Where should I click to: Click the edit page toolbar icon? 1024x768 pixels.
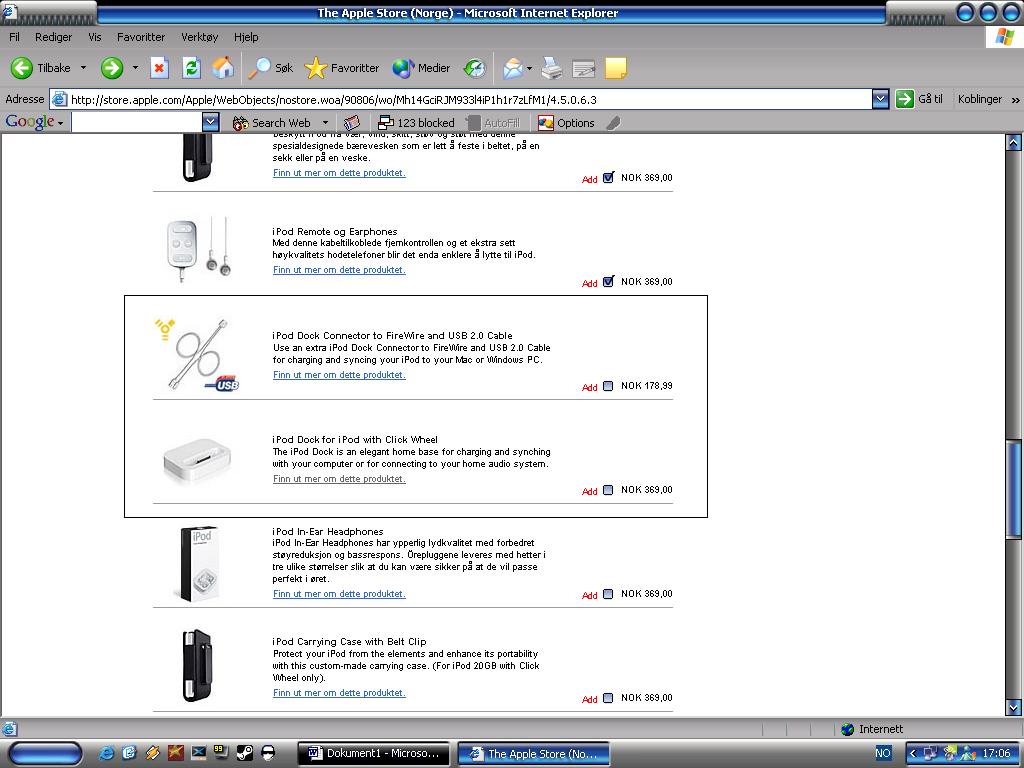pos(584,68)
